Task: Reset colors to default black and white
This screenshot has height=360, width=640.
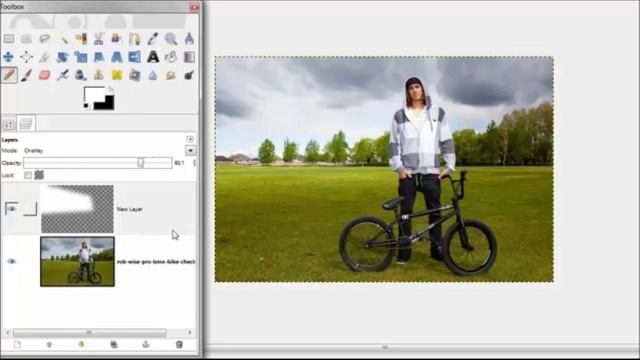Action: (87, 106)
